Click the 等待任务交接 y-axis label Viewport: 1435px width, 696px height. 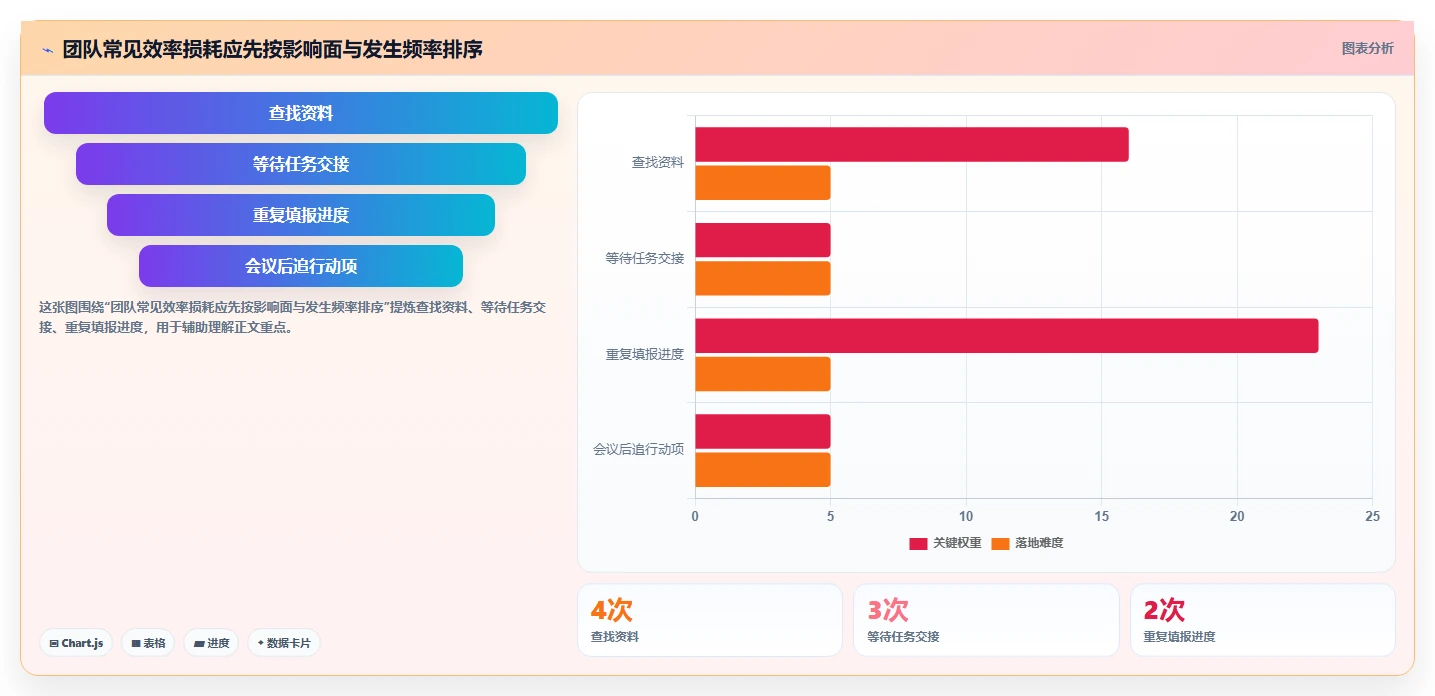coord(645,258)
